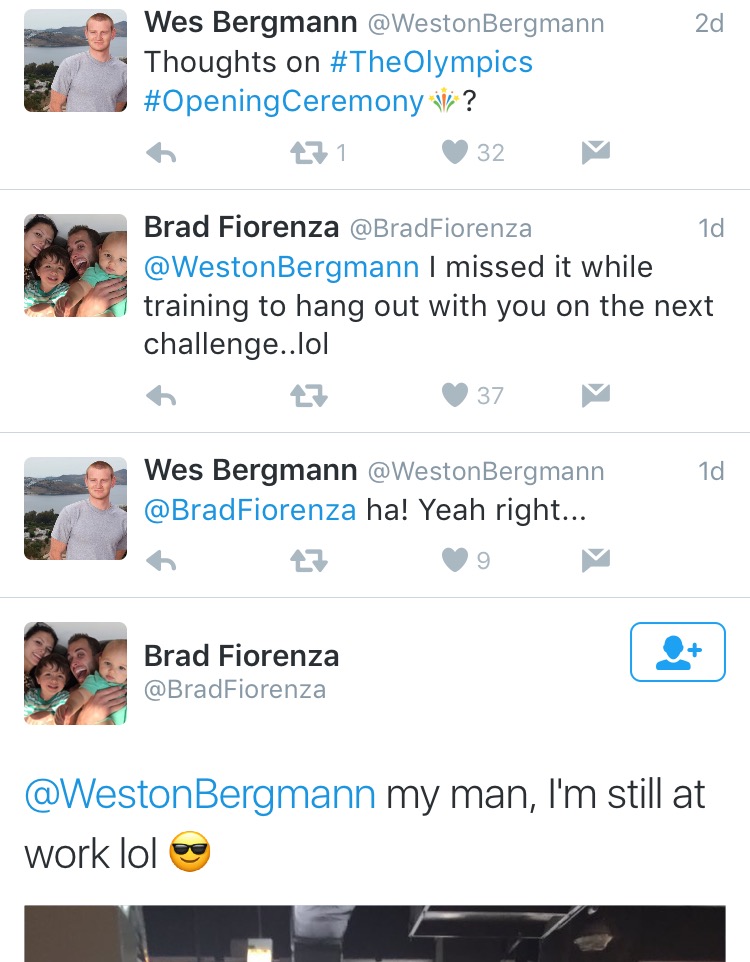Retweet the Olympics Opening Ceremony tweet
Viewport: 750px width, 962px height.
(x=309, y=153)
